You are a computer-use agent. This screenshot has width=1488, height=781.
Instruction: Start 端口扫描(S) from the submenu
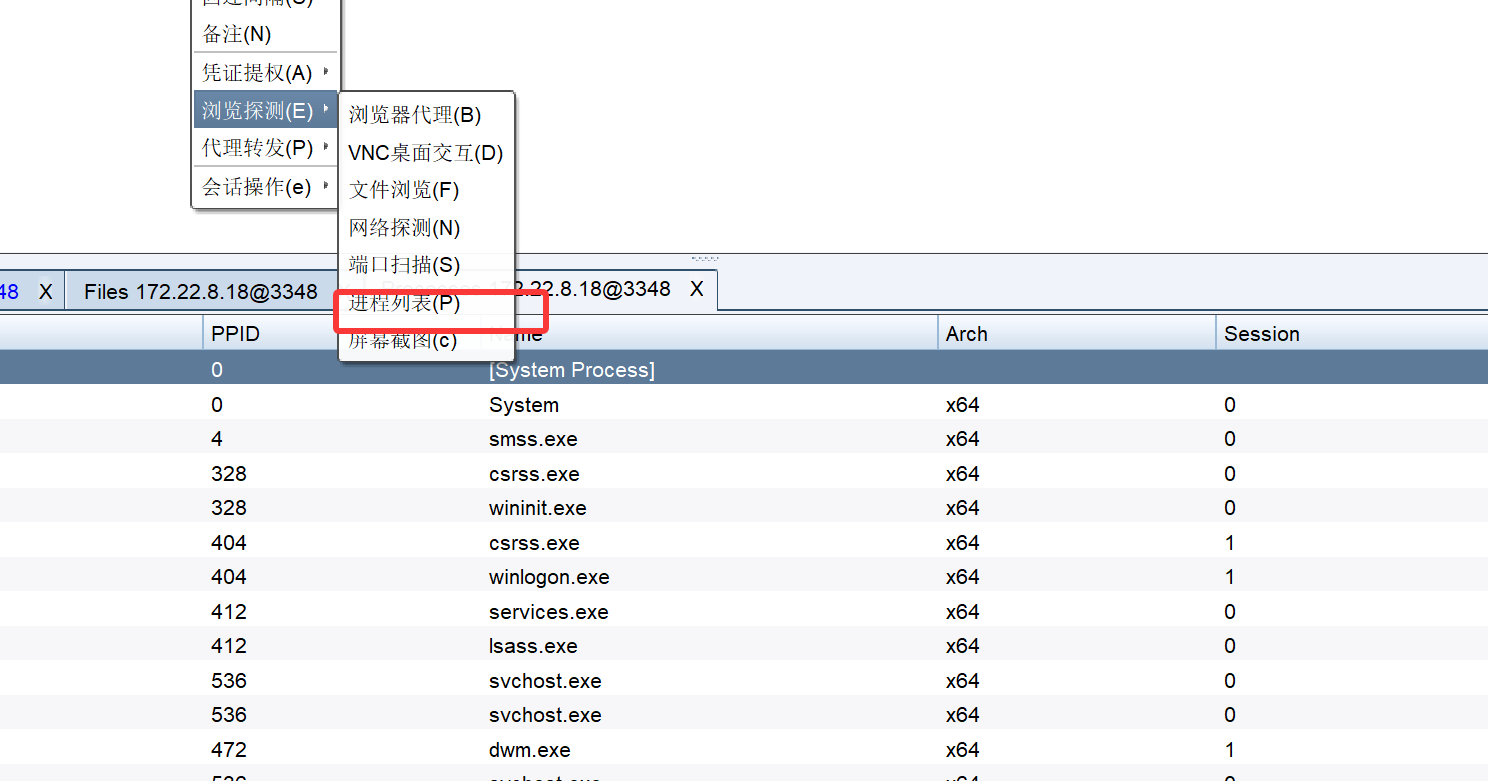tap(426, 265)
